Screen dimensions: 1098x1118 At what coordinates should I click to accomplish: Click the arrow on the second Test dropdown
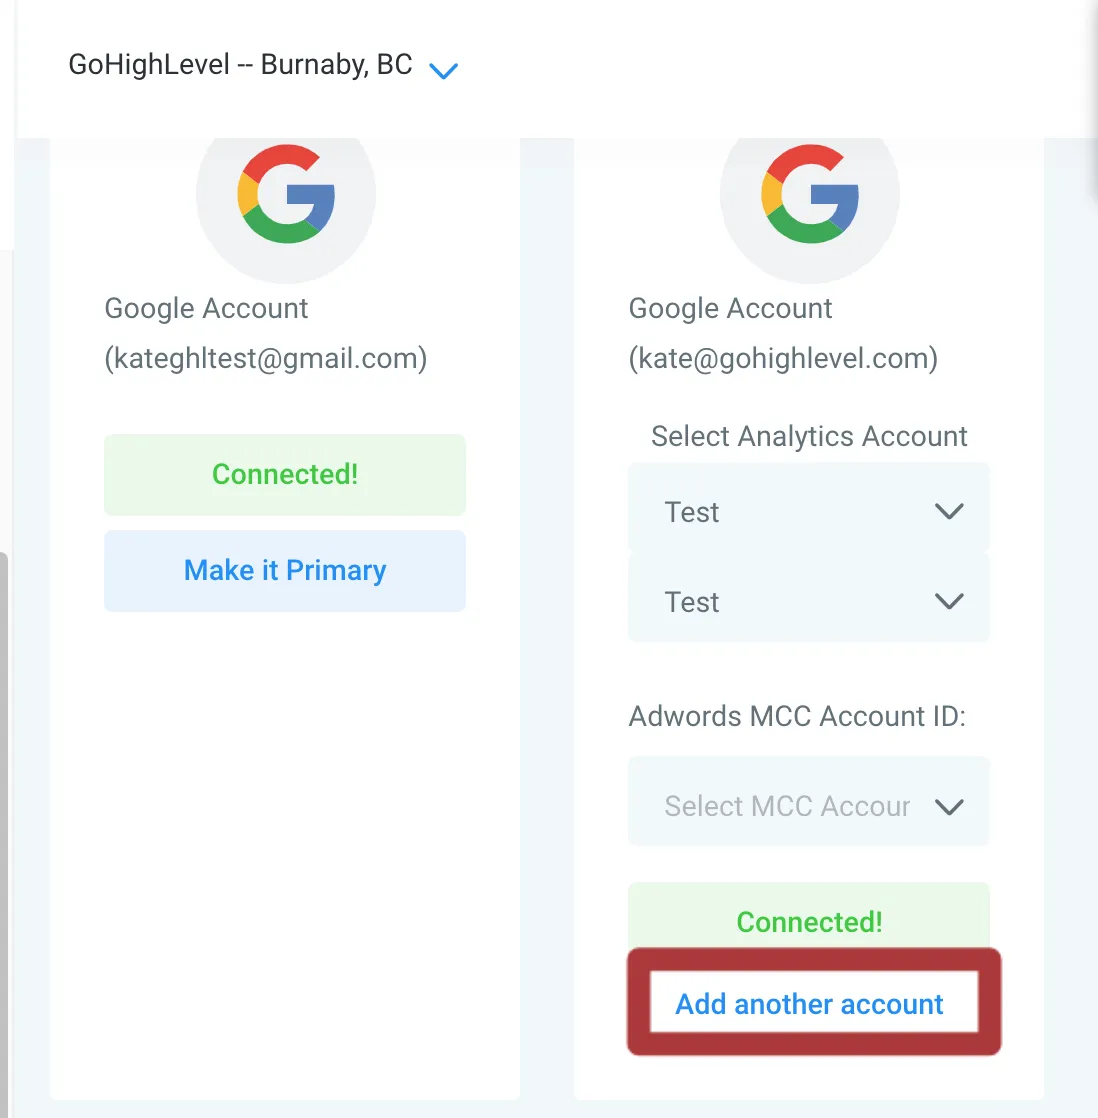pyautogui.click(x=949, y=601)
